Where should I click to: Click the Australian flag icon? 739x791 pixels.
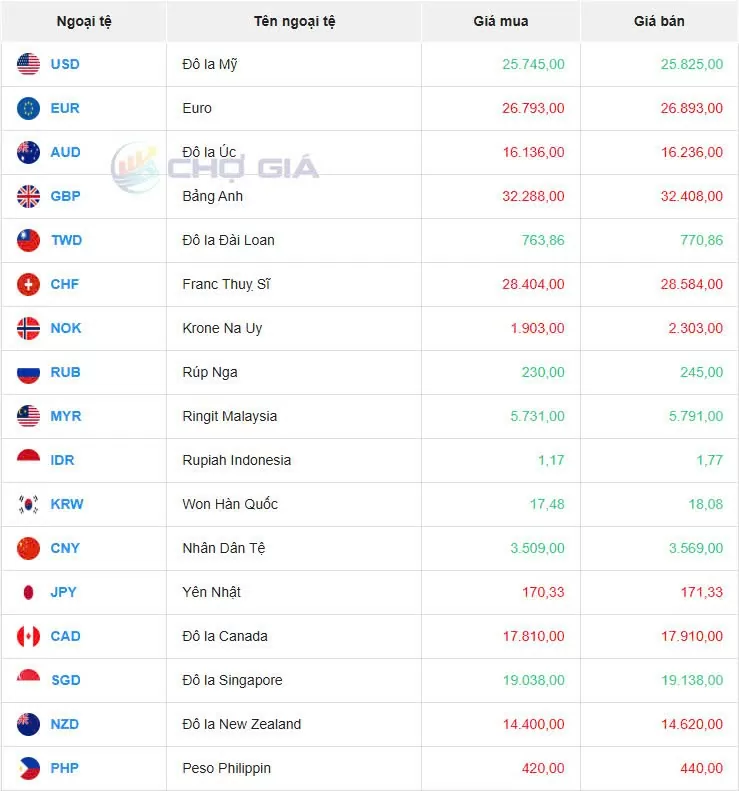click(28, 152)
